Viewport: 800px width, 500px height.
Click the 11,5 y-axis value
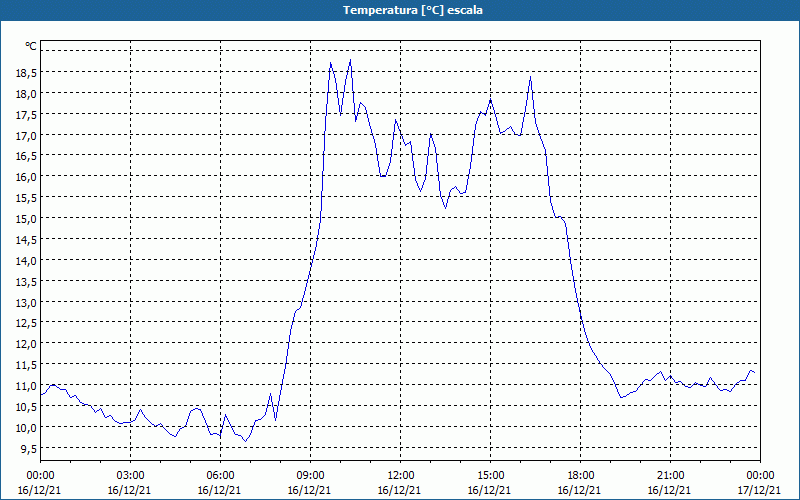click(x=27, y=365)
